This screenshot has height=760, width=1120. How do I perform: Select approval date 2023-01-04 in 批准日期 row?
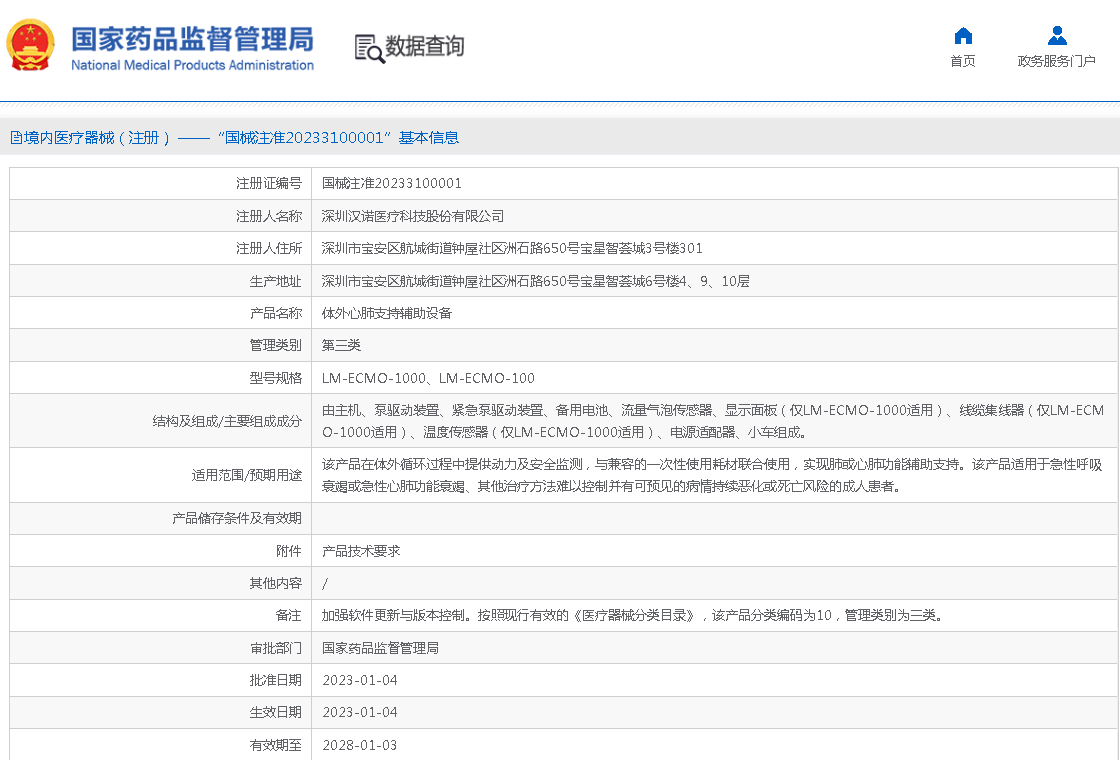pyautogui.click(x=360, y=680)
